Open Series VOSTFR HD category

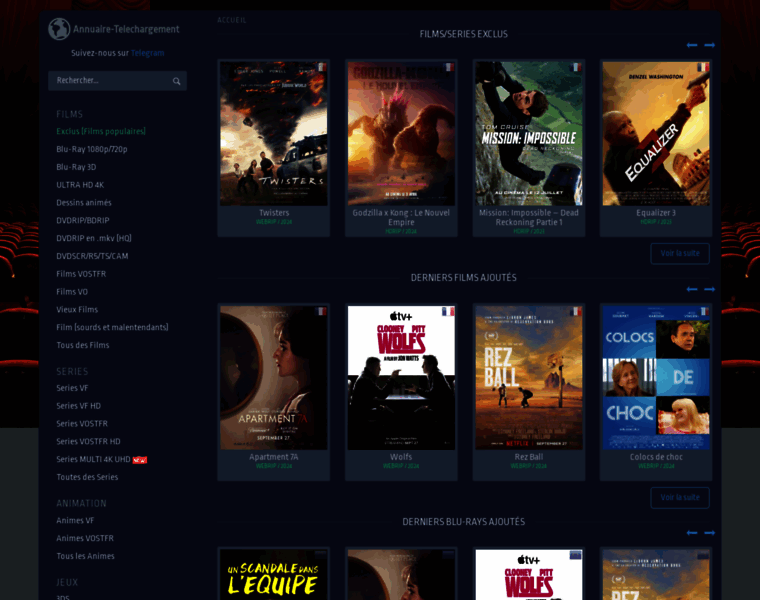88,442
